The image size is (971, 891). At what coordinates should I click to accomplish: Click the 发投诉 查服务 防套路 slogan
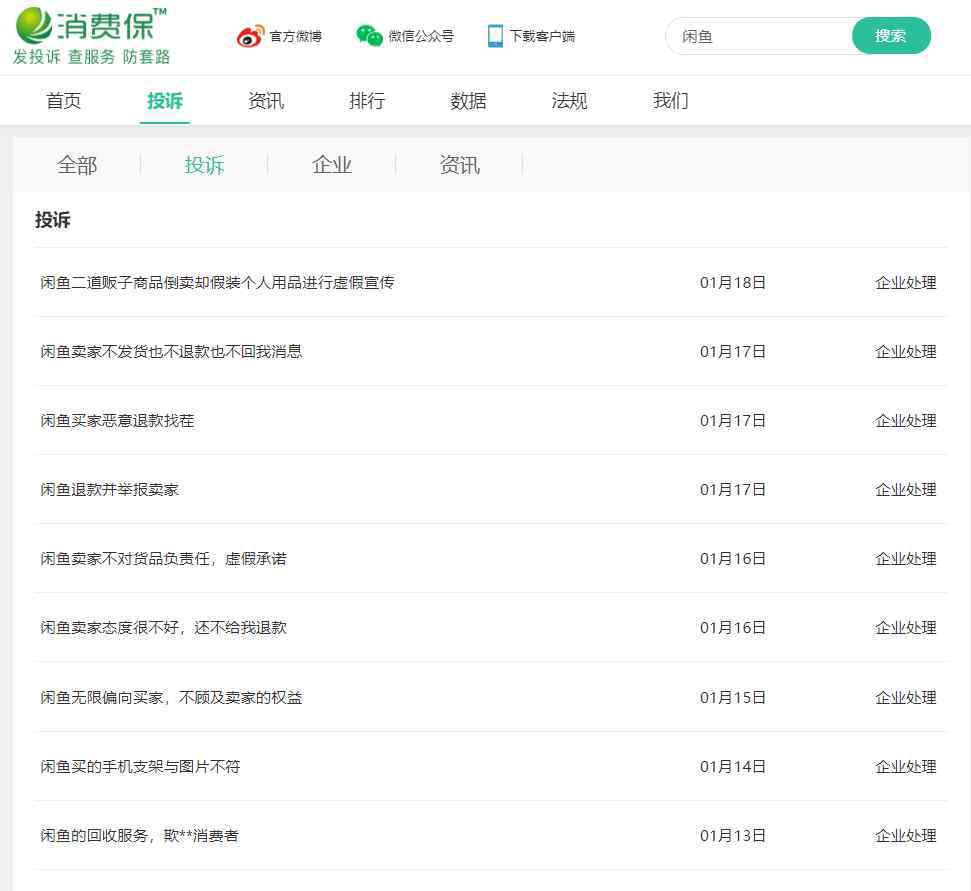pos(92,57)
